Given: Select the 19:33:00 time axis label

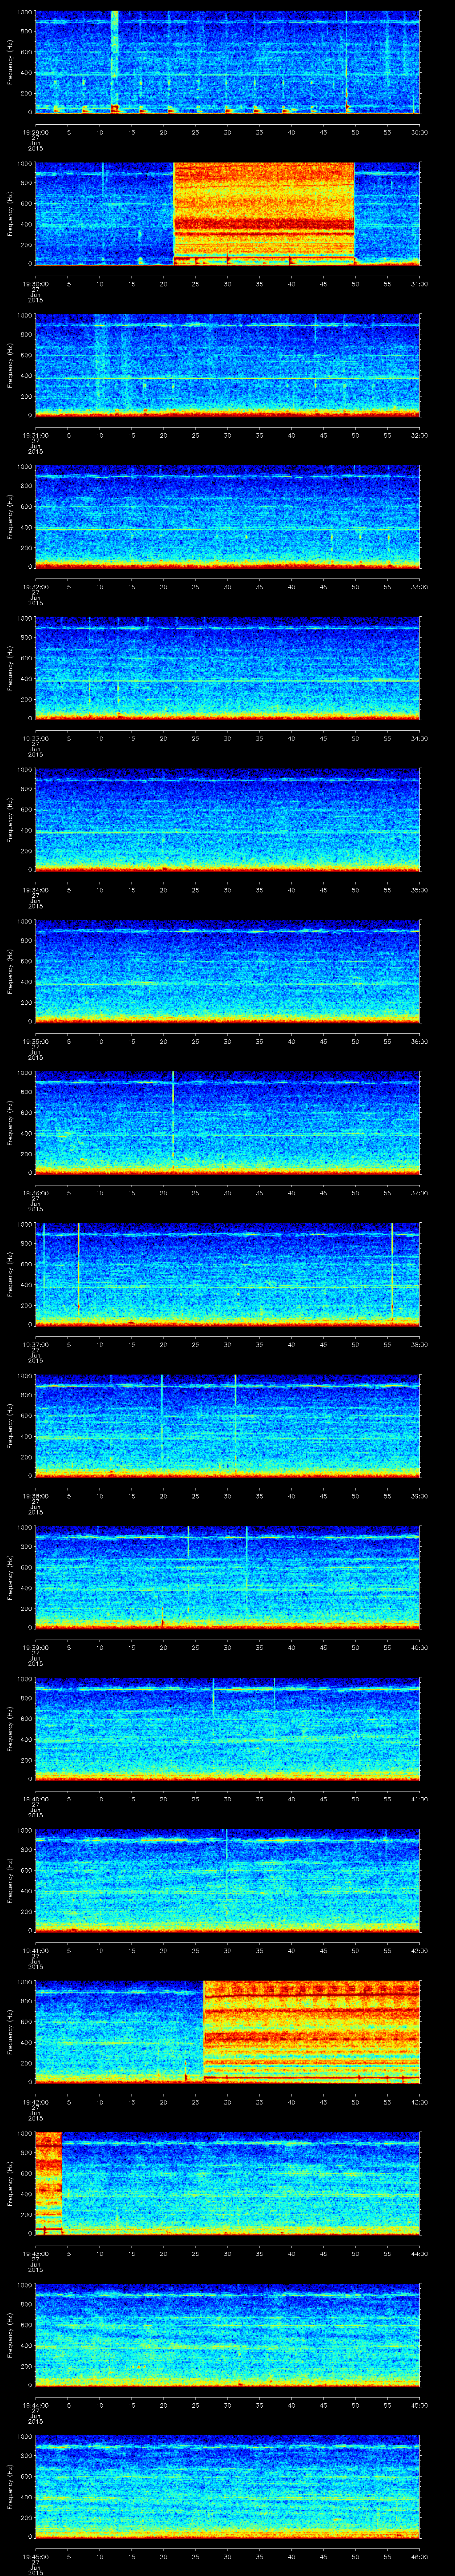Looking at the screenshot, I should [35, 738].
